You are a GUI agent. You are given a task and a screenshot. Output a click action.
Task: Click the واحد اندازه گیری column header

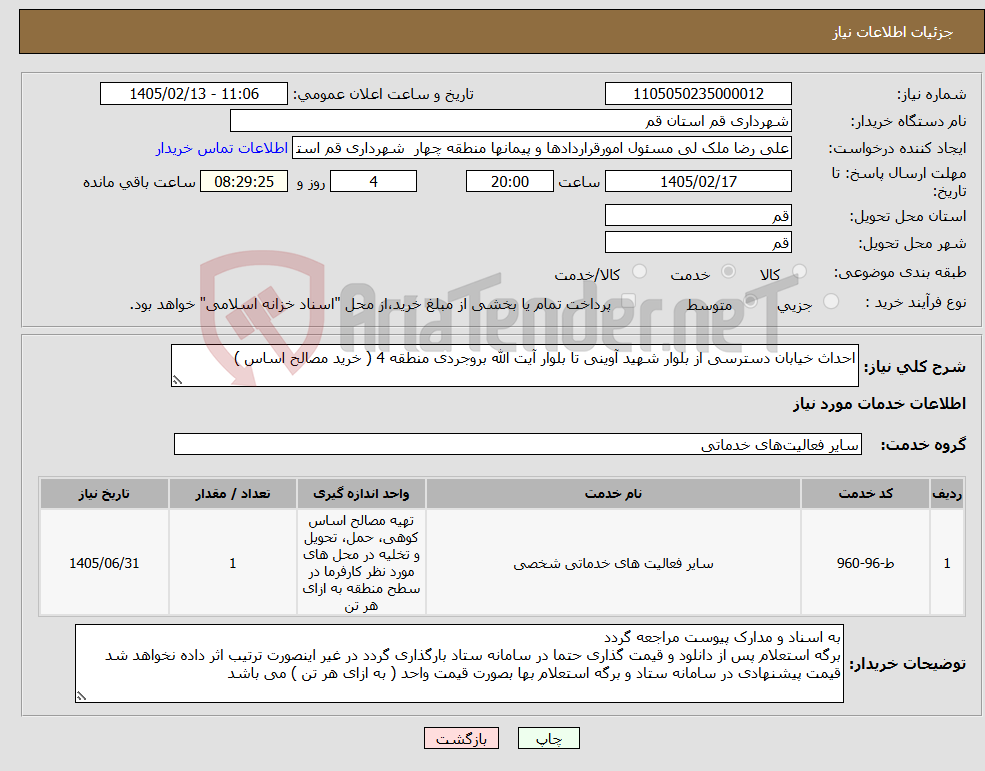click(361, 493)
